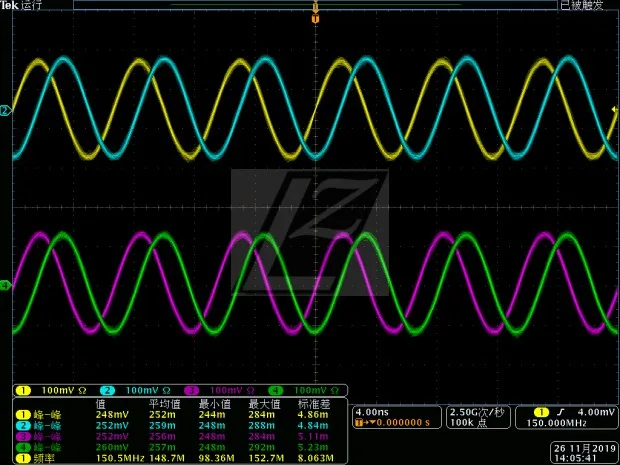Click channel 3 mean value 256m
This screenshot has height=465, width=620.
coord(162,437)
